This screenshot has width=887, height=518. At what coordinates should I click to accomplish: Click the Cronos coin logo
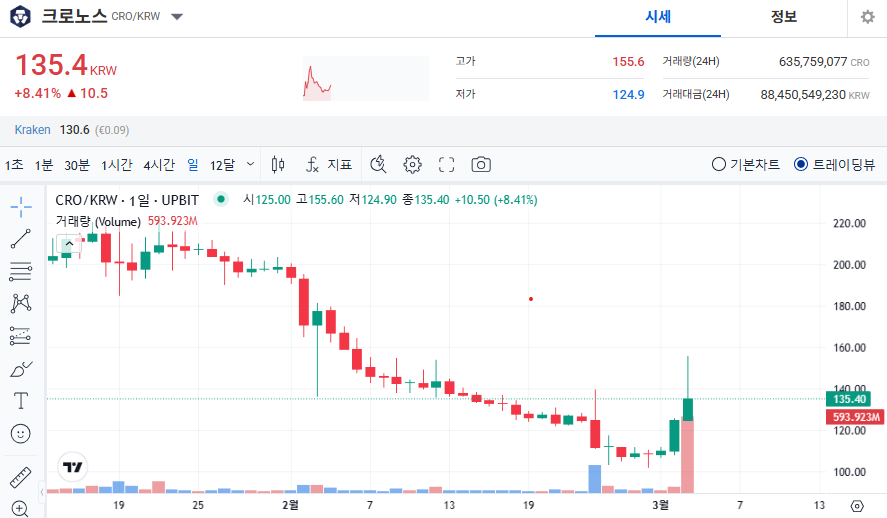pos(20,16)
